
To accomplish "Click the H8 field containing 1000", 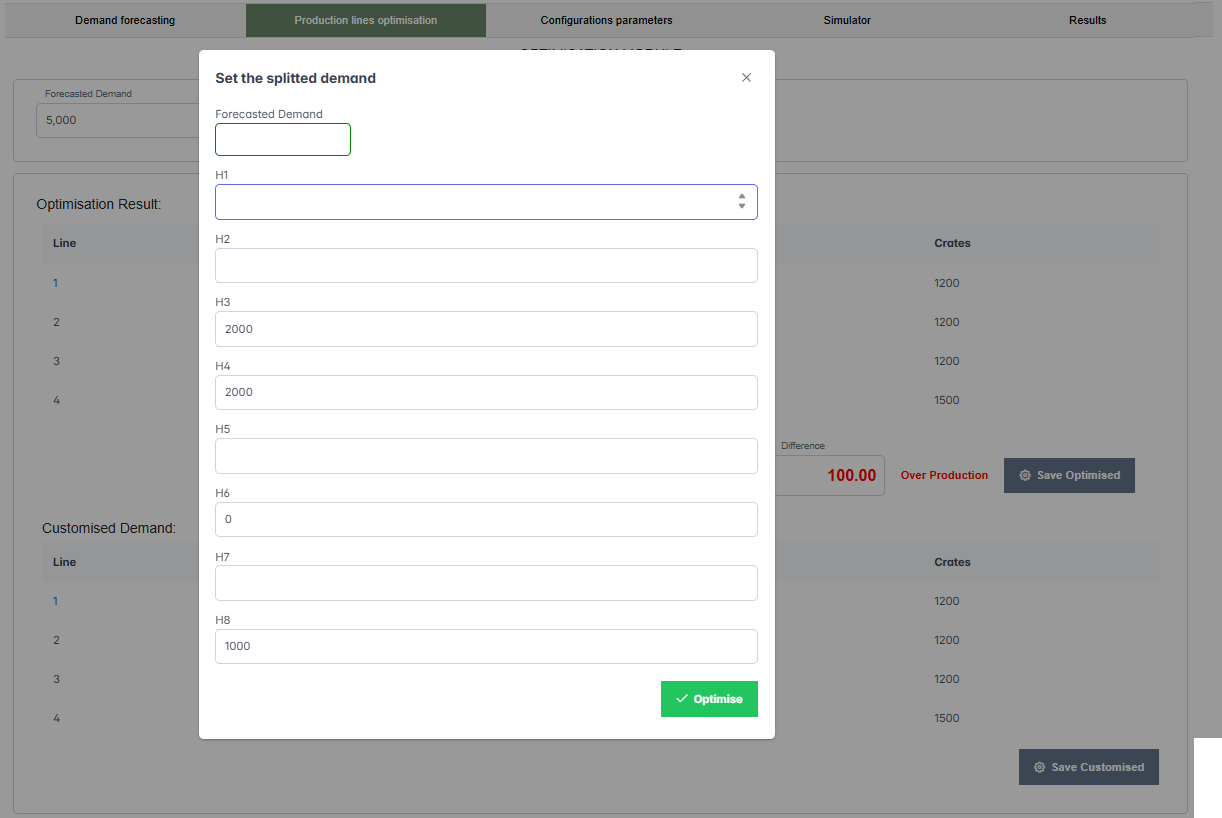I will click(486, 646).
